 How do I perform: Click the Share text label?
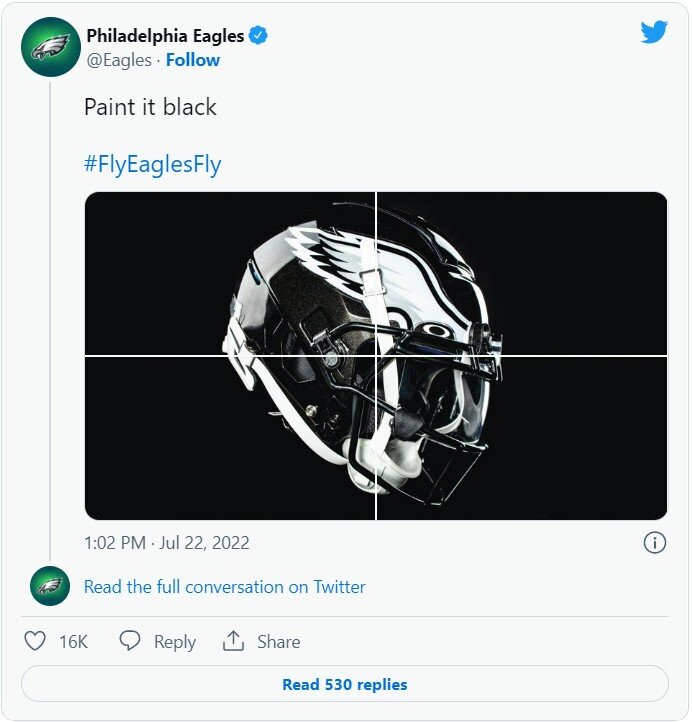(x=279, y=642)
